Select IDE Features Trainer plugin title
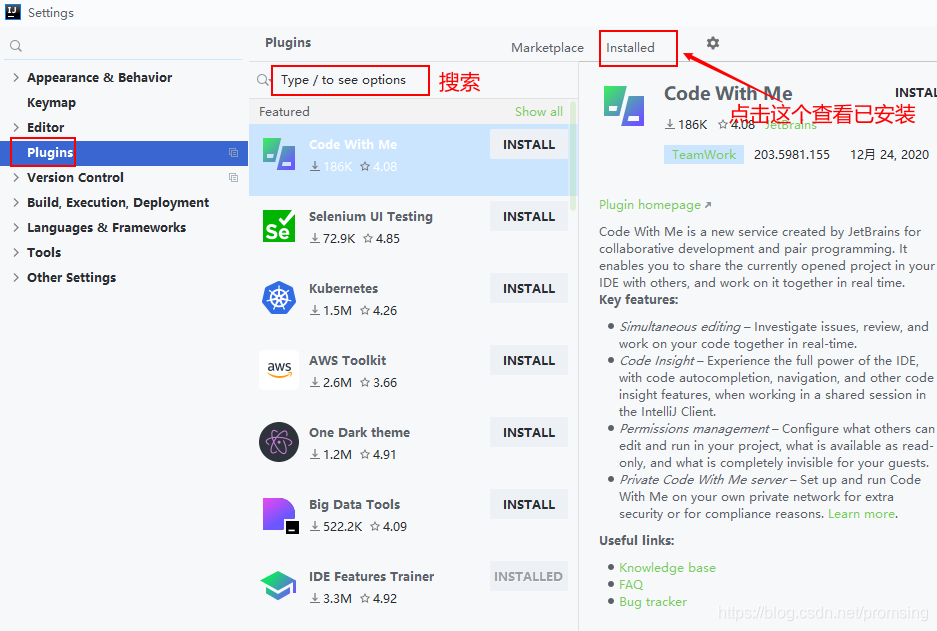 pos(371,577)
